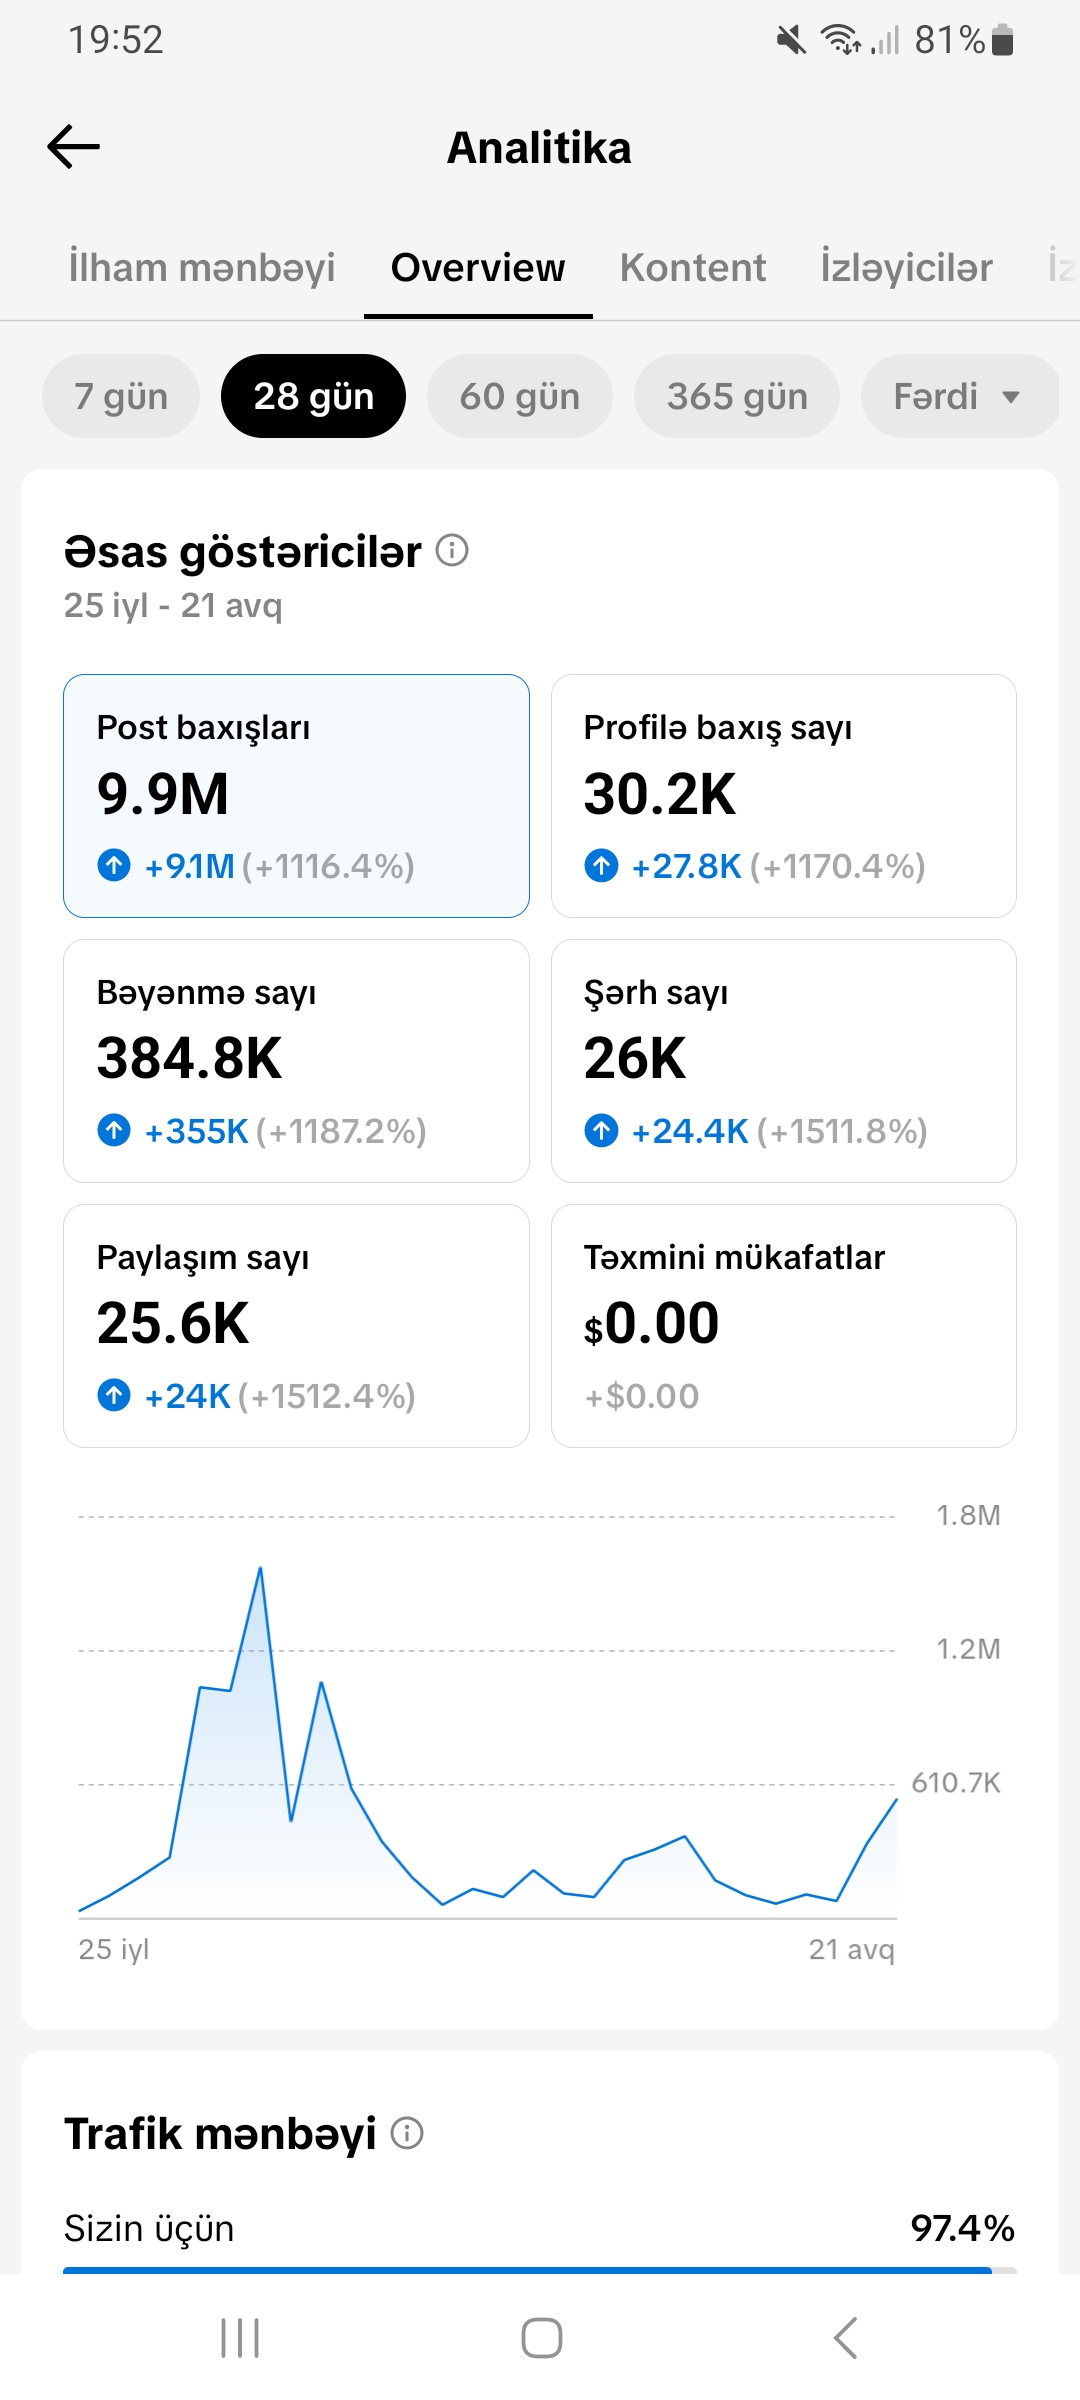Viewport: 1080px width, 2400px height.
Task: Switch to the Kontent tab
Action: click(x=693, y=268)
